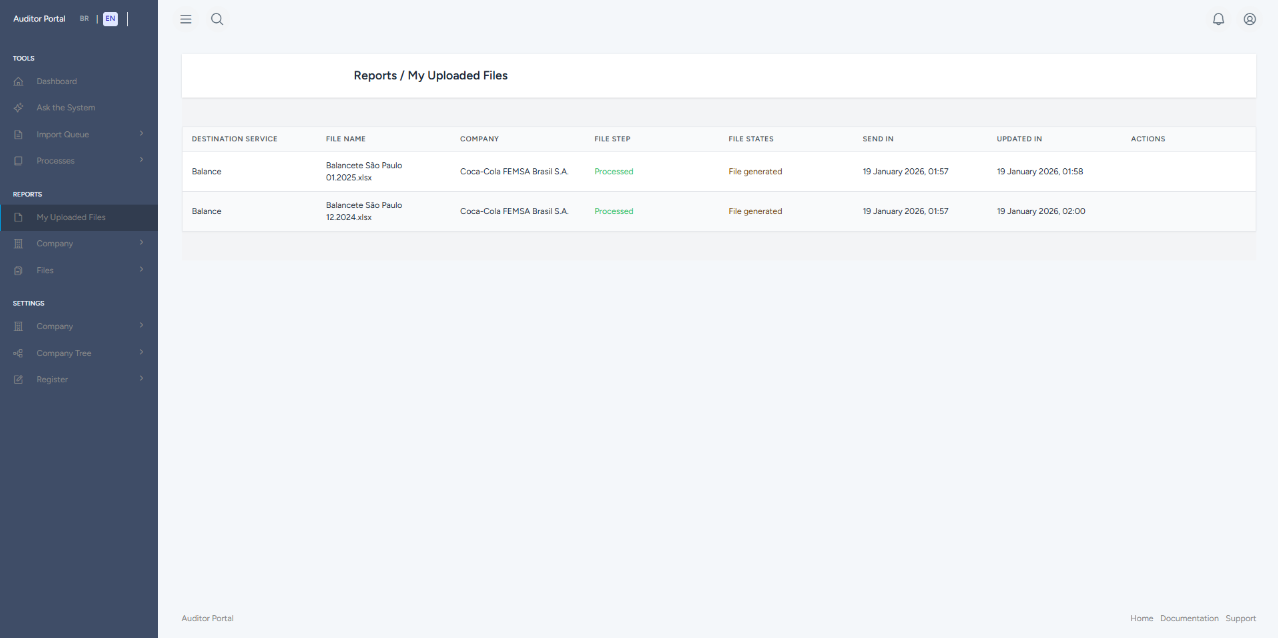Image resolution: width=1278 pixels, height=638 pixels.
Task: Click the Files icon under Reports
Action: (18, 270)
